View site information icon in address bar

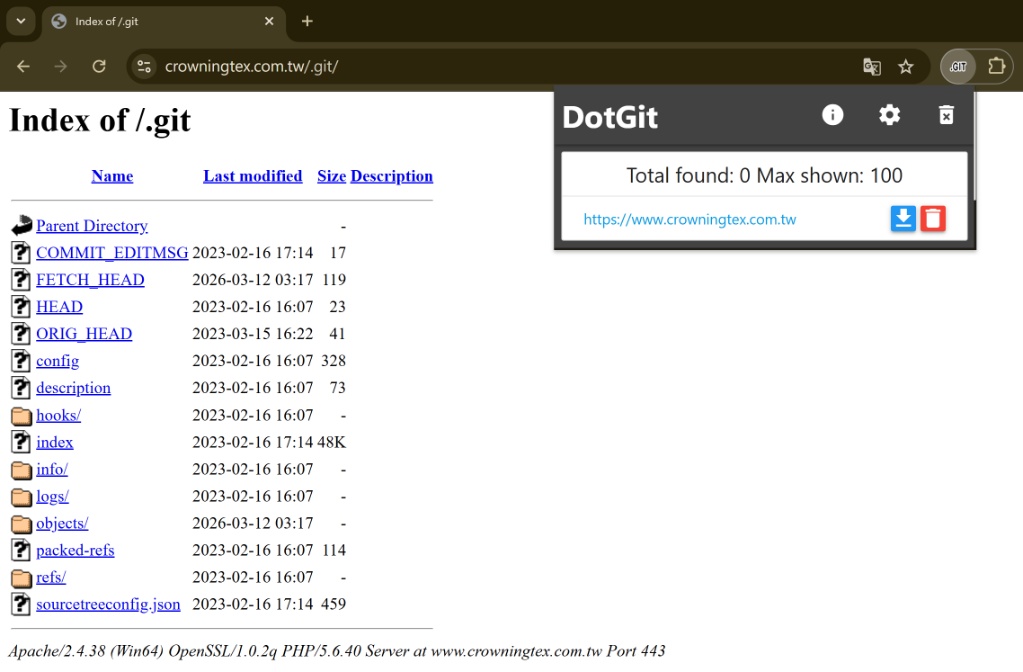(144, 67)
